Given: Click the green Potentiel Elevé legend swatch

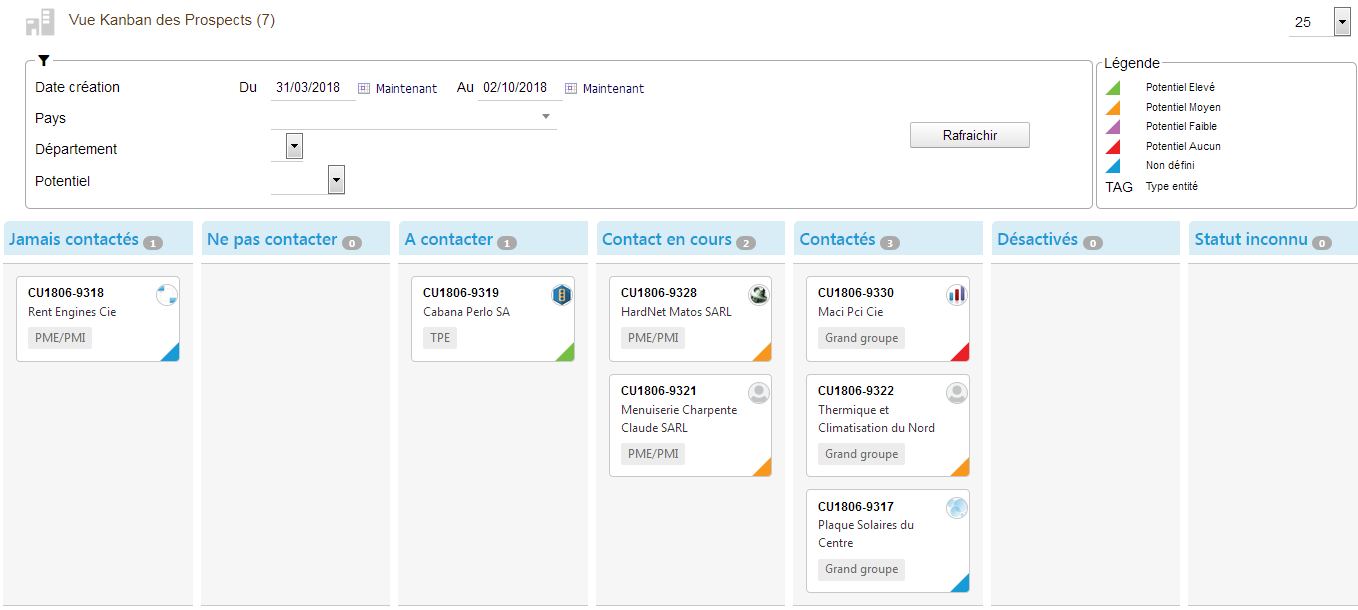Looking at the screenshot, I should [1113, 88].
